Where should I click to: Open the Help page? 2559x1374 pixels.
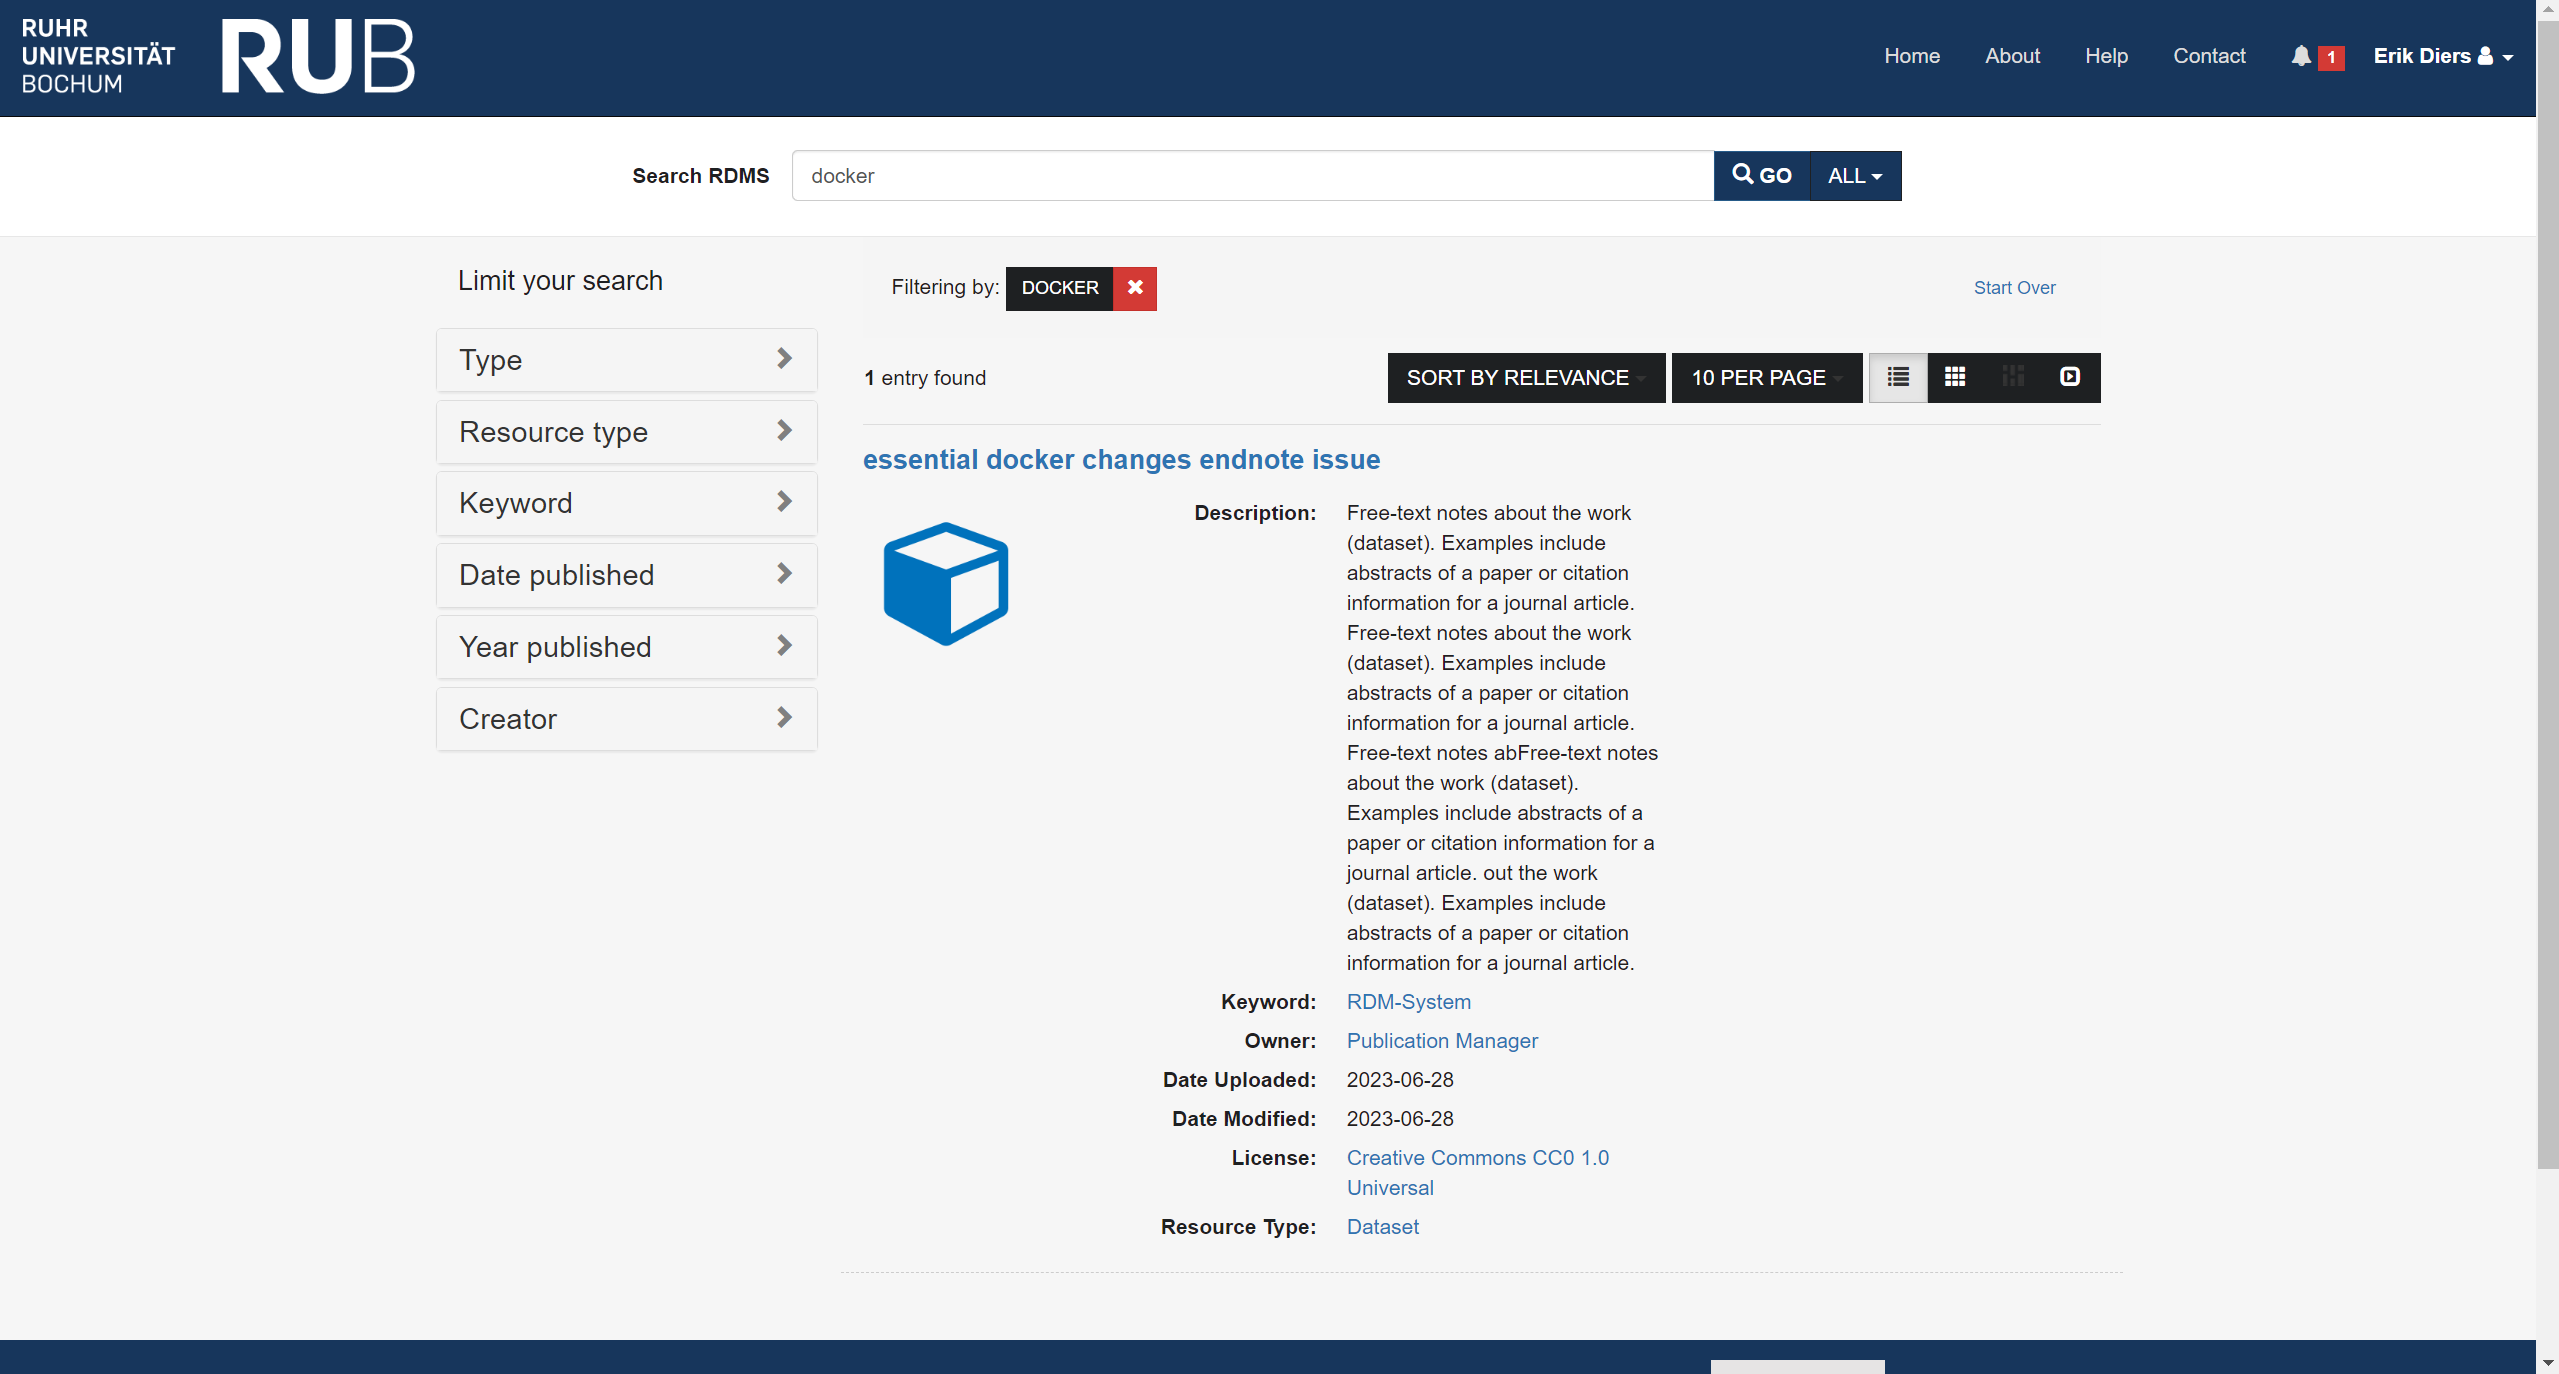click(x=2106, y=56)
